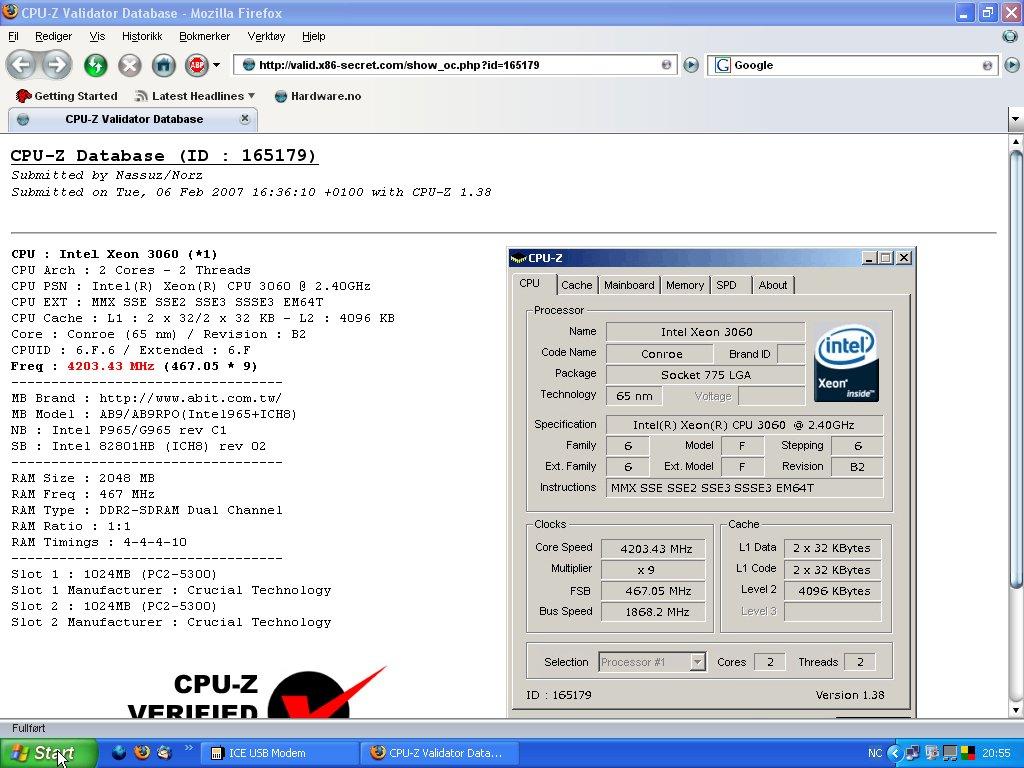Expand the Latest Headlines feed bookmark
The width and height of the screenshot is (1024, 768).
[195, 96]
